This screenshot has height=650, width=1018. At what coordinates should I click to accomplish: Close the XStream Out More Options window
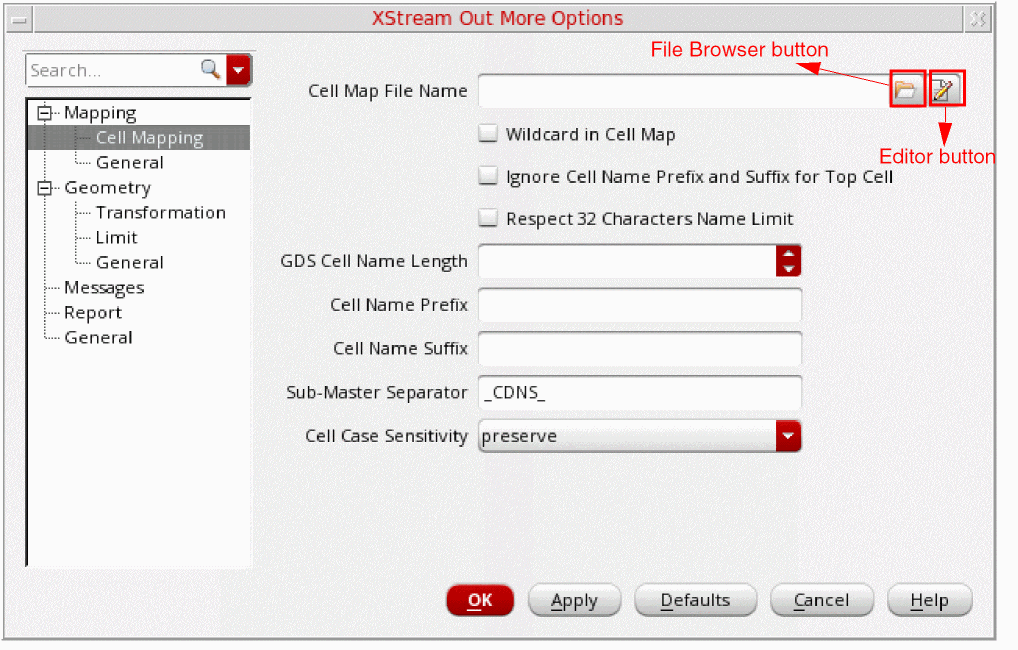(x=978, y=19)
